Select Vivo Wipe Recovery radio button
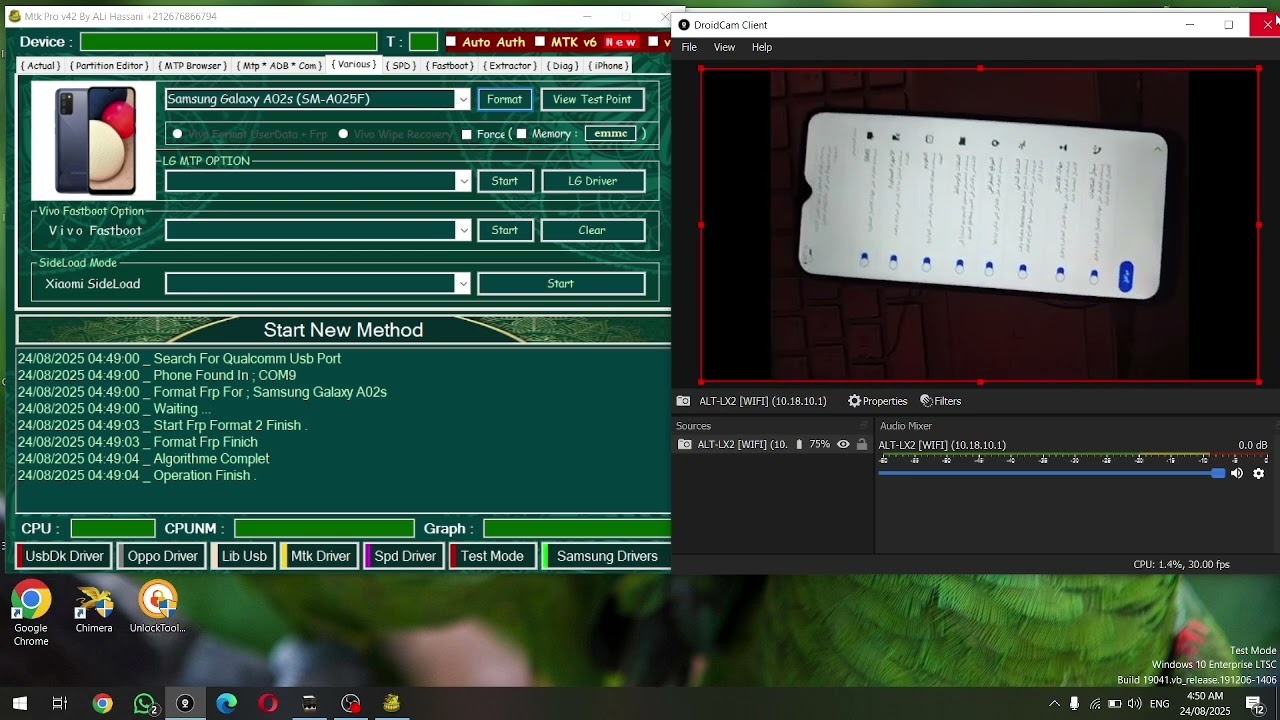1280x720 pixels. (343, 134)
